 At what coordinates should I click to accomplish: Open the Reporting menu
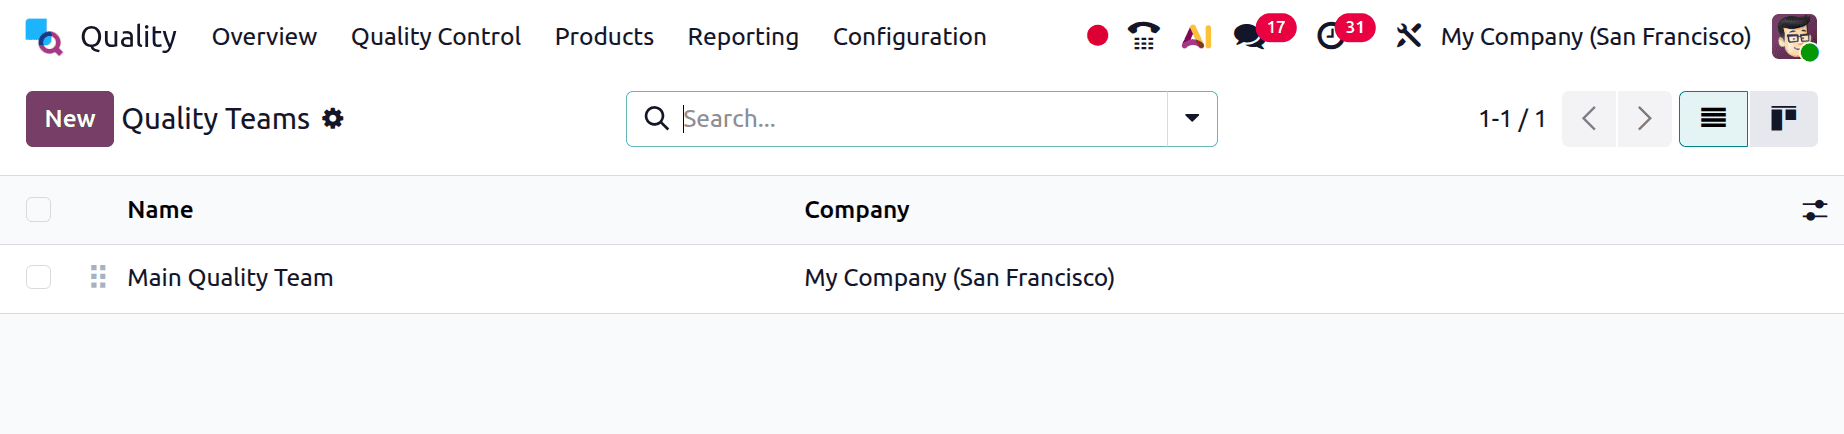(x=743, y=37)
